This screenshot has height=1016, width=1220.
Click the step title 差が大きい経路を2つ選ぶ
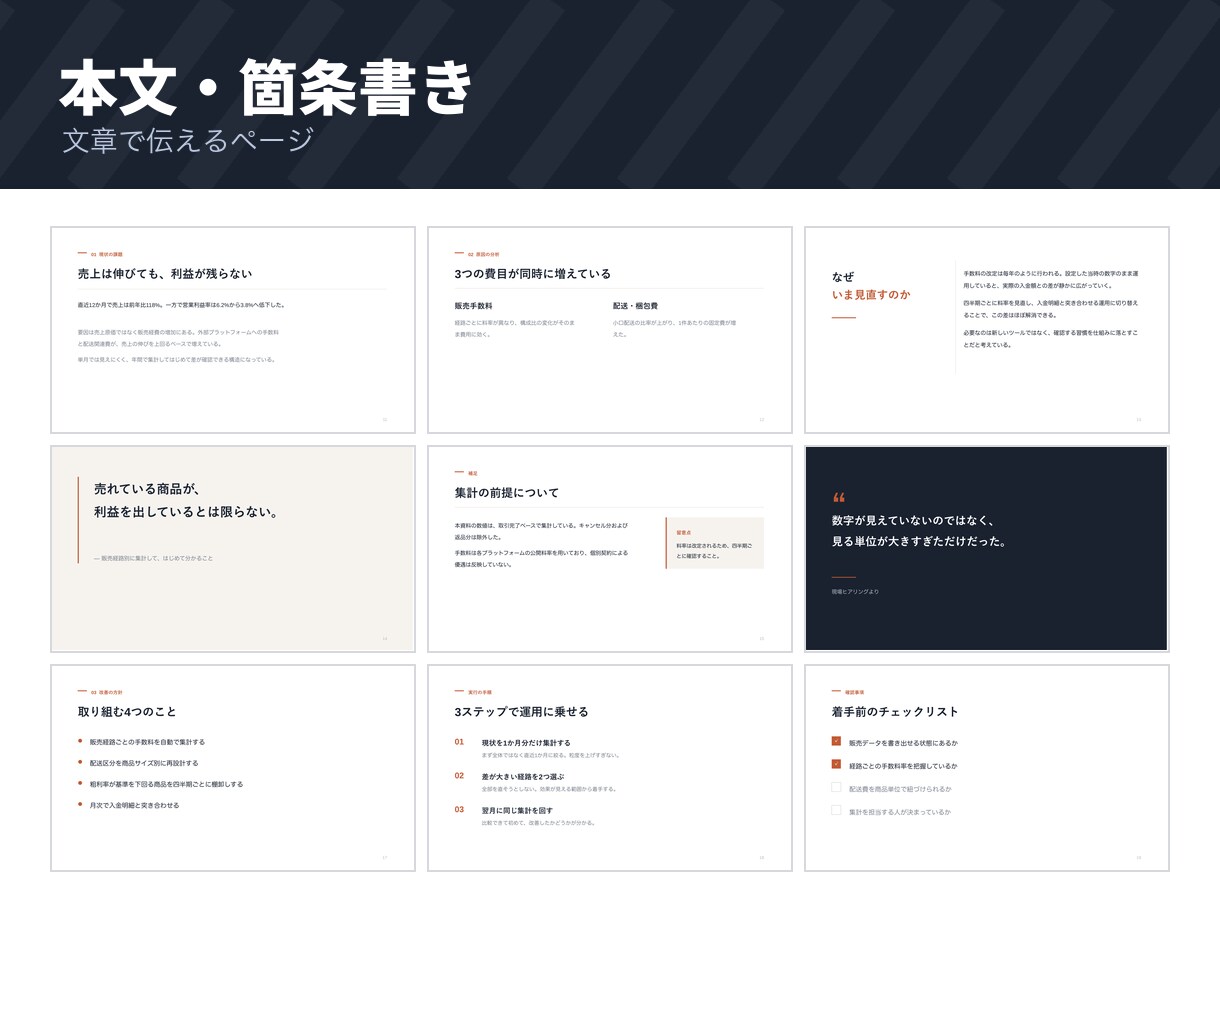pos(522,777)
